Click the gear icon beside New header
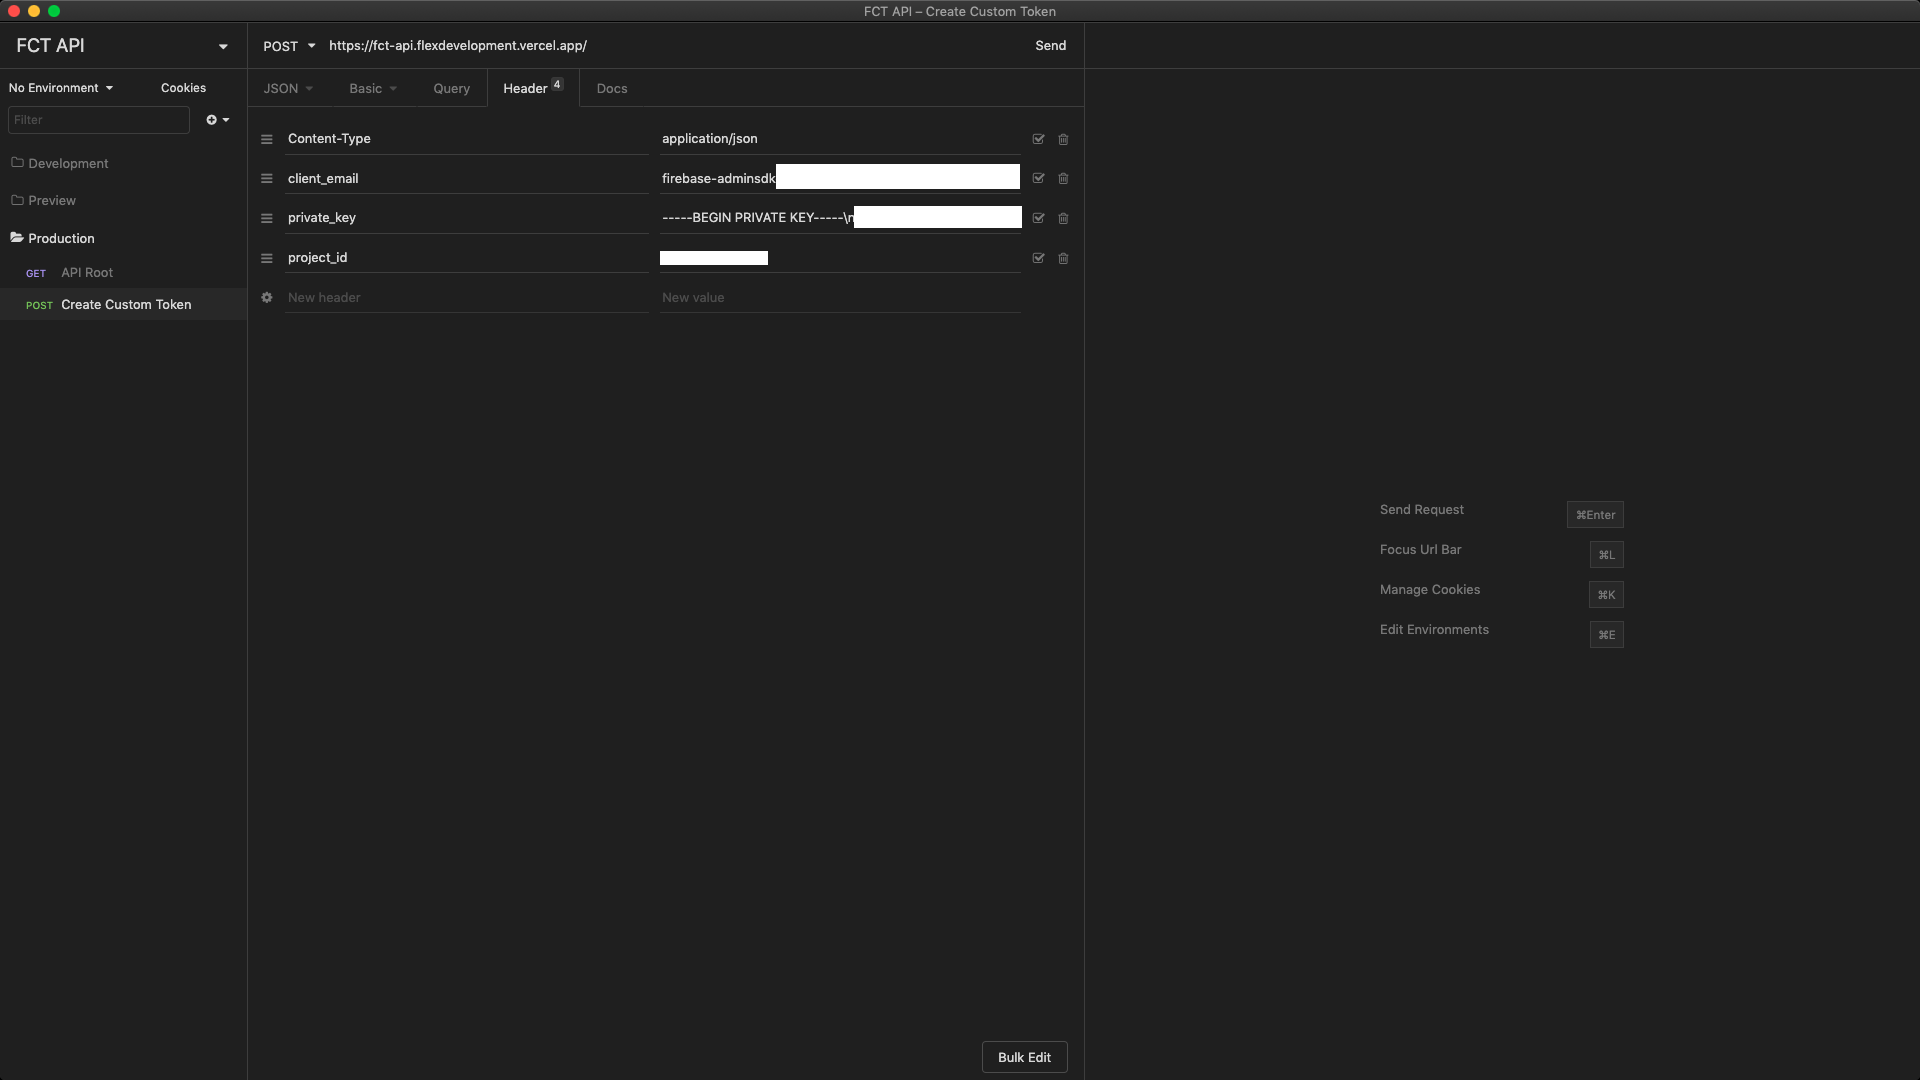Screen dimensions: 1920x1080 pyautogui.click(x=267, y=297)
